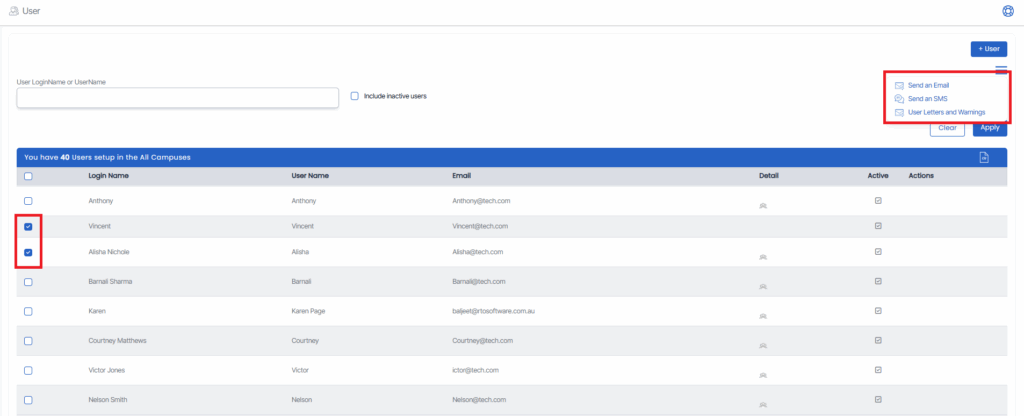This screenshot has width=1024, height=416.
Task: Select the Barnali Sharma row checkbox
Action: tap(28, 282)
